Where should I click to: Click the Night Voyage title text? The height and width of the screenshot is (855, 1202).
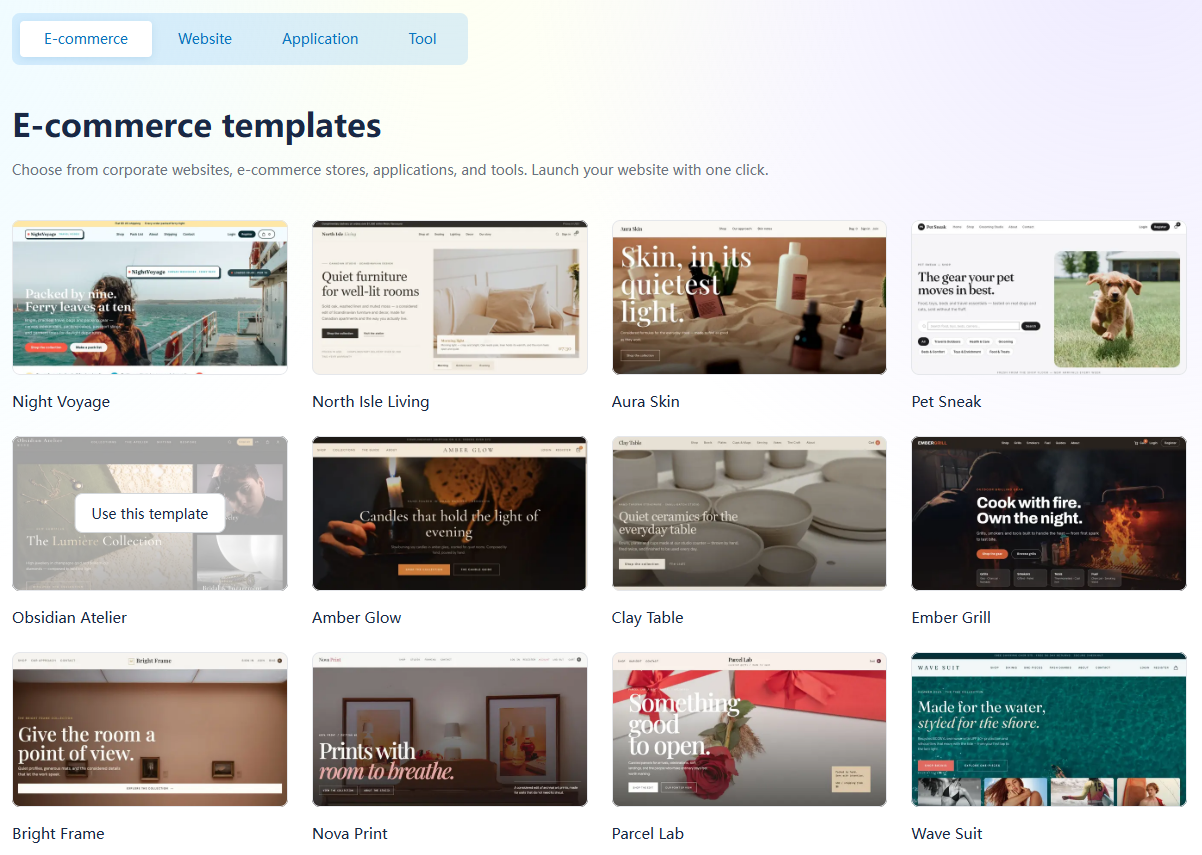click(61, 402)
